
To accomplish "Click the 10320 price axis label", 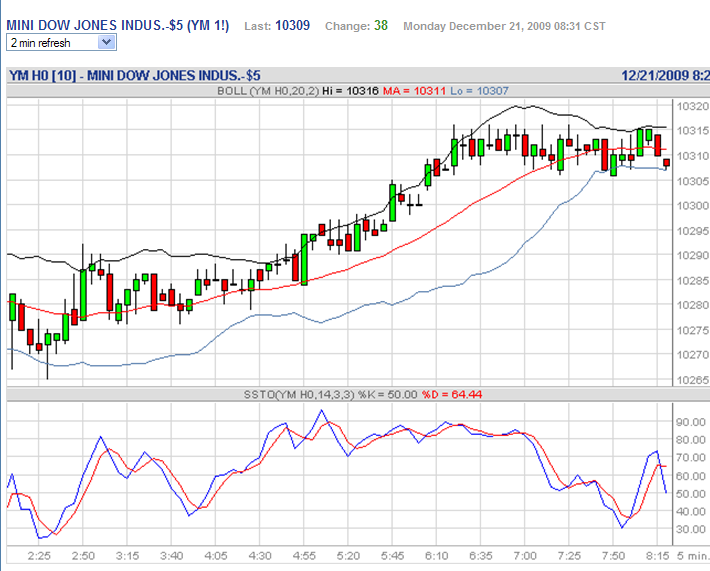I will click(692, 106).
